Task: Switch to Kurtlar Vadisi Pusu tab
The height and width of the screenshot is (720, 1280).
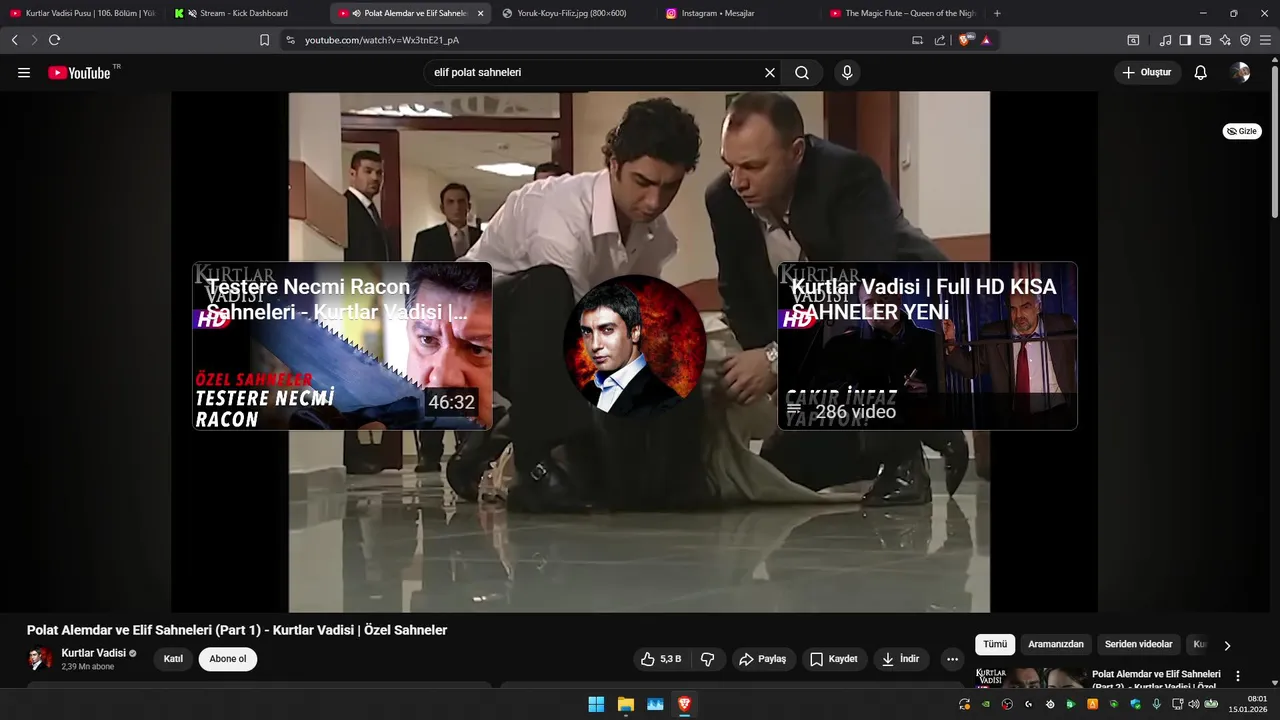Action: coord(82,13)
